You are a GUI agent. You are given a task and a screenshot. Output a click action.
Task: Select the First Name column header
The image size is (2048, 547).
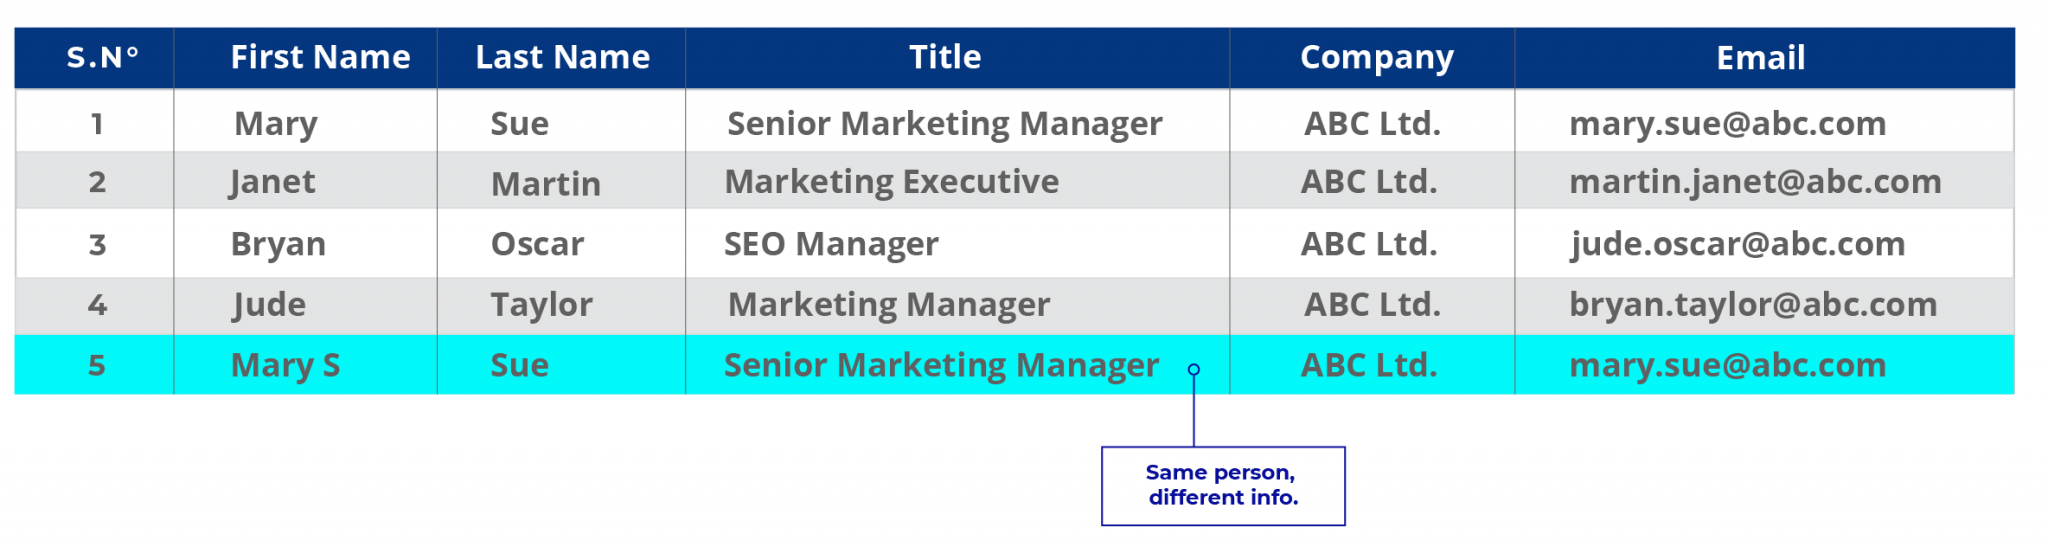click(x=306, y=58)
